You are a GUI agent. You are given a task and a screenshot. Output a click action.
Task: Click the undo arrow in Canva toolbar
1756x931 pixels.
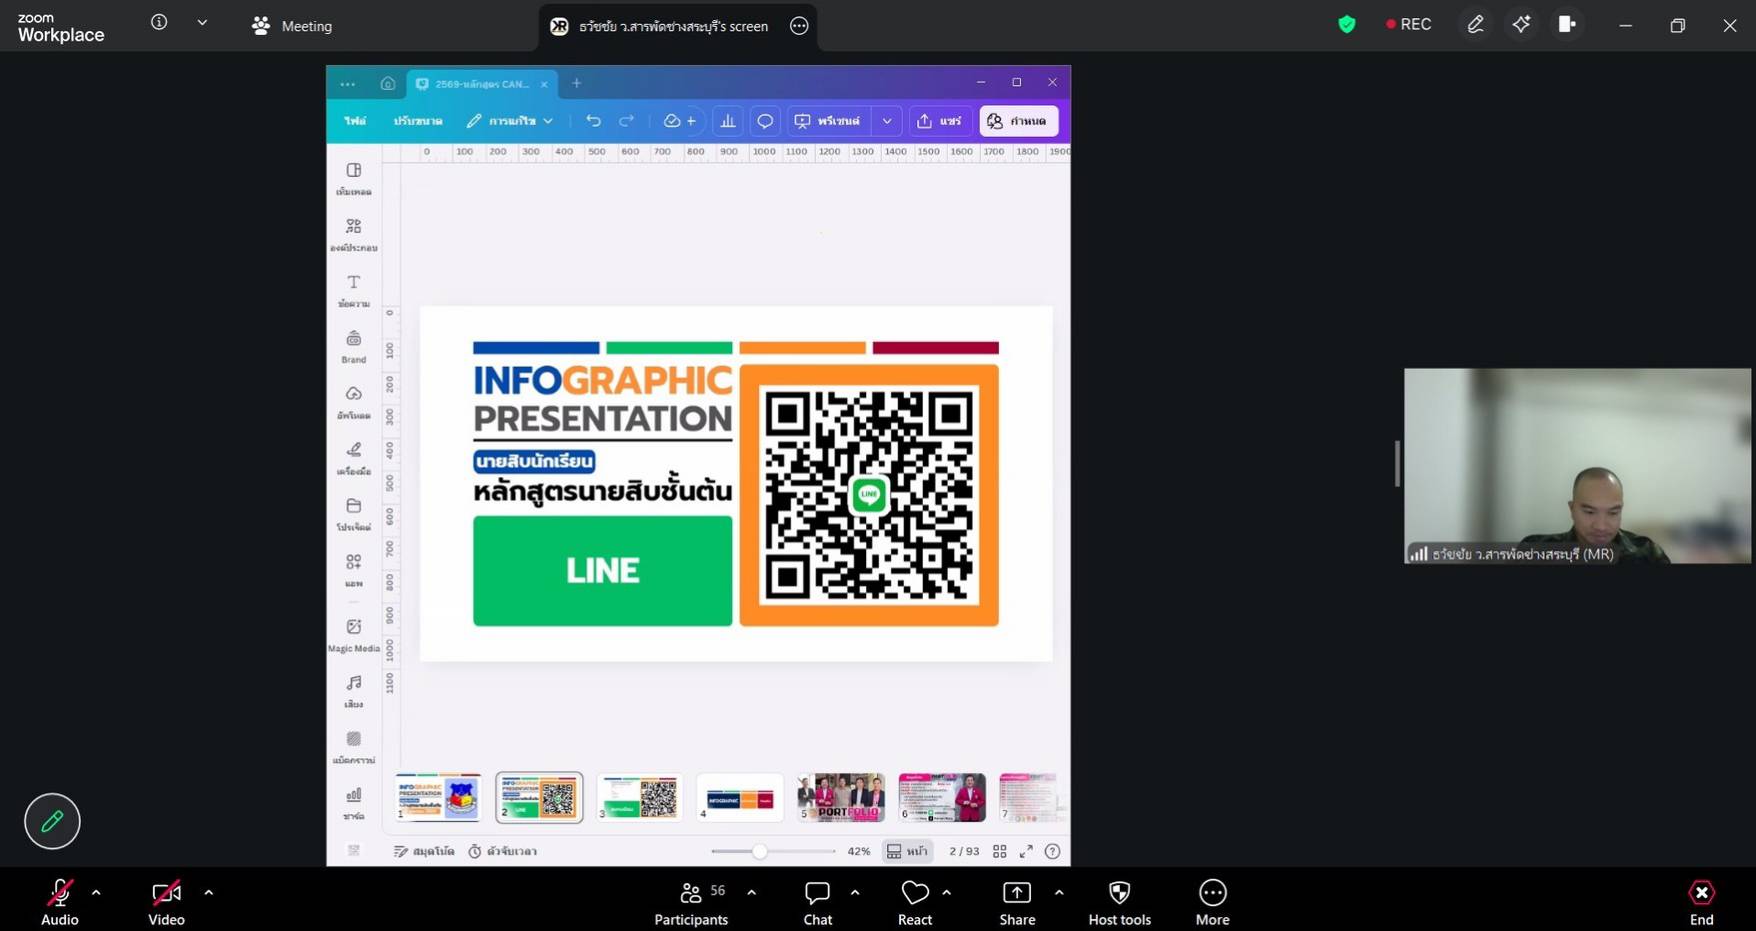point(594,121)
